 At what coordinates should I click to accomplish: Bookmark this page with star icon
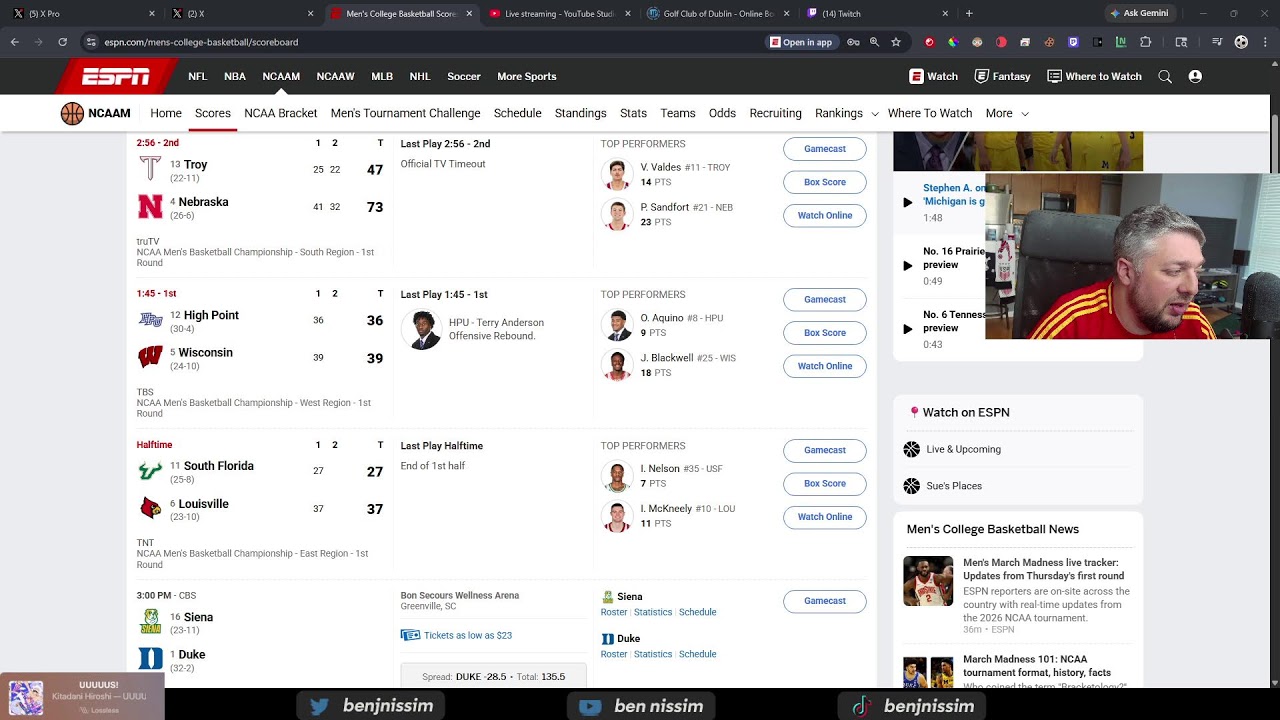(x=896, y=42)
